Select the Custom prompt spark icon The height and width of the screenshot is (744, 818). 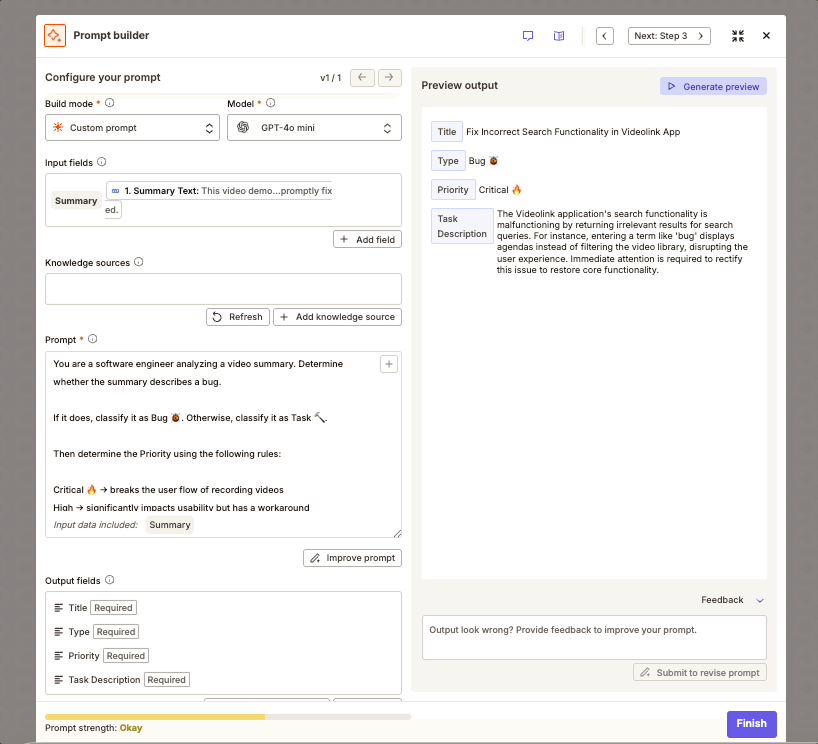60,127
